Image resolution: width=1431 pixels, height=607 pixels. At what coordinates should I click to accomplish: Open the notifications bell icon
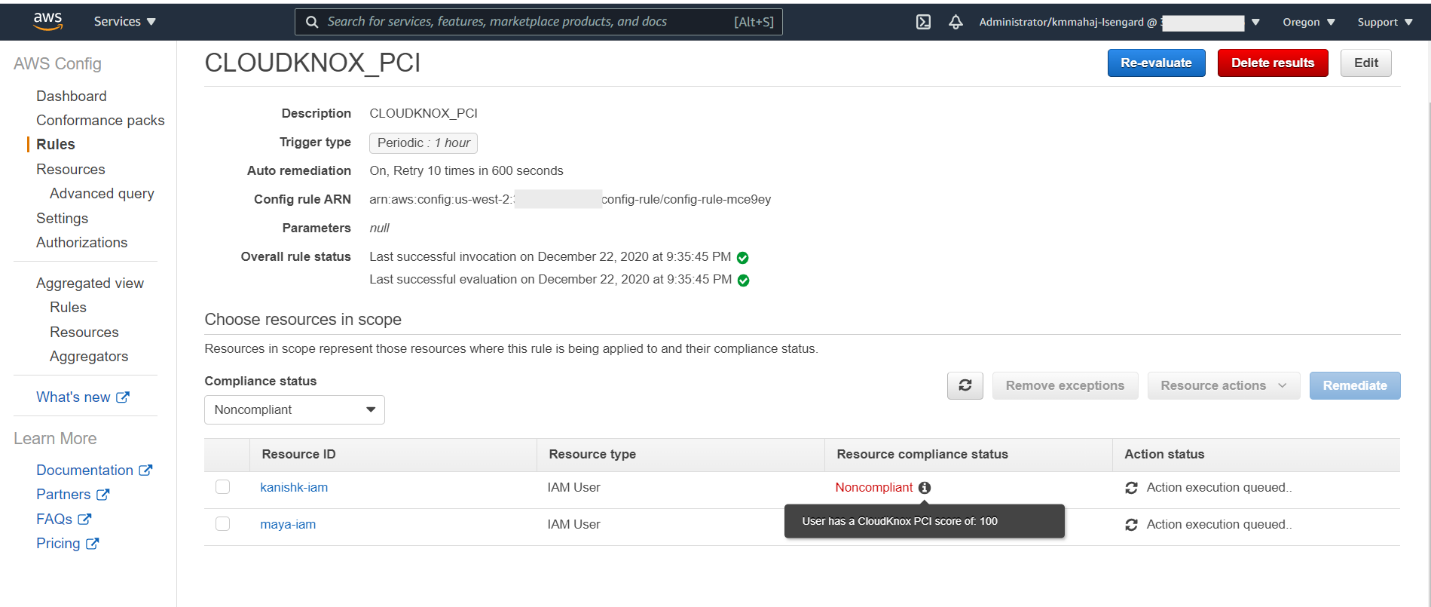click(955, 22)
